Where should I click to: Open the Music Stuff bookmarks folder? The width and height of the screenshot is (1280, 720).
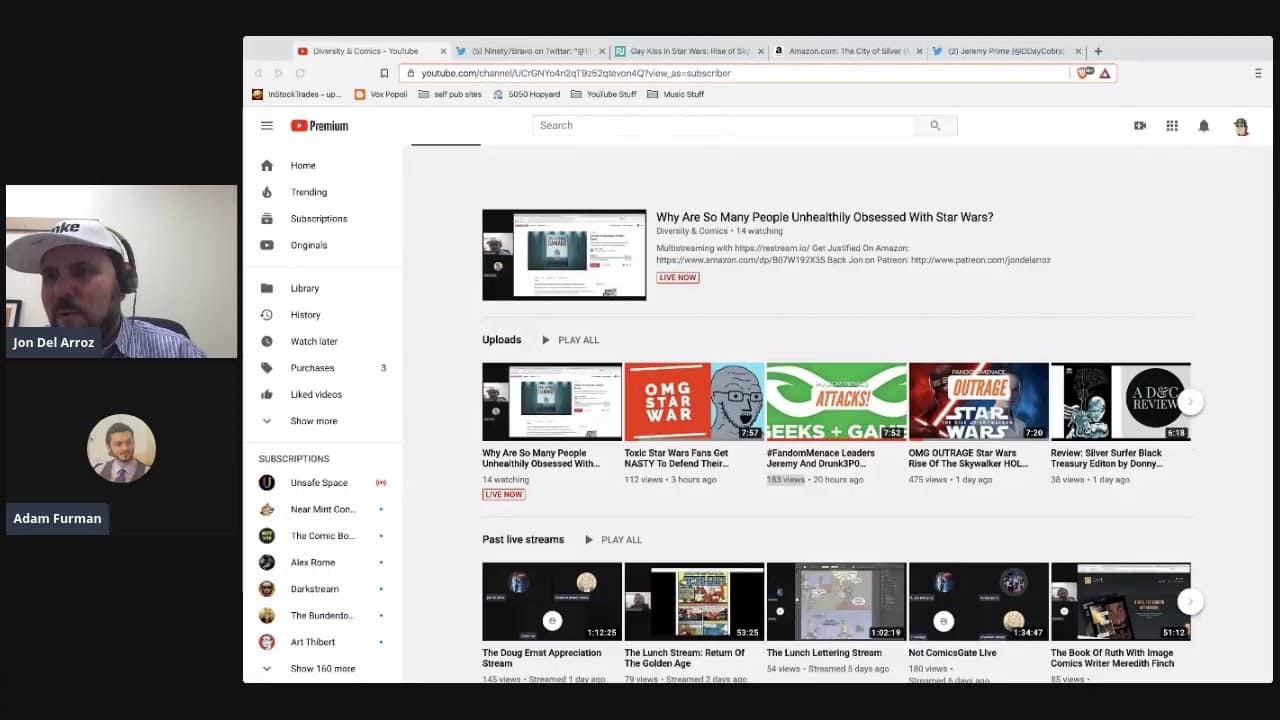(683, 94)
